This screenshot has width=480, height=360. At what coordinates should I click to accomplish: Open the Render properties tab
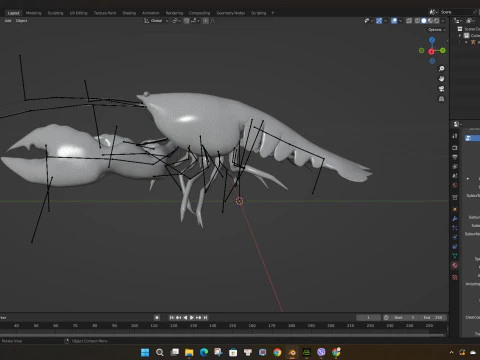[x=455, y=148]
